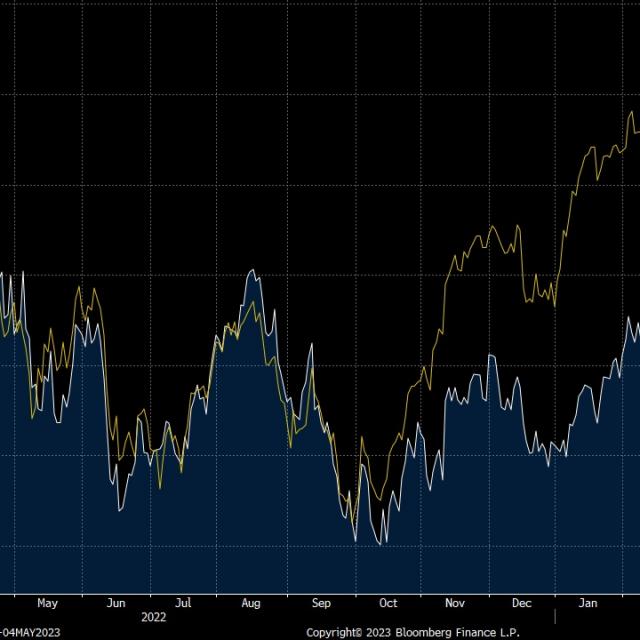This screenshot has height=640, width=640.
Task: Click white line's lowest trough in early October
Action: (381, 544)
